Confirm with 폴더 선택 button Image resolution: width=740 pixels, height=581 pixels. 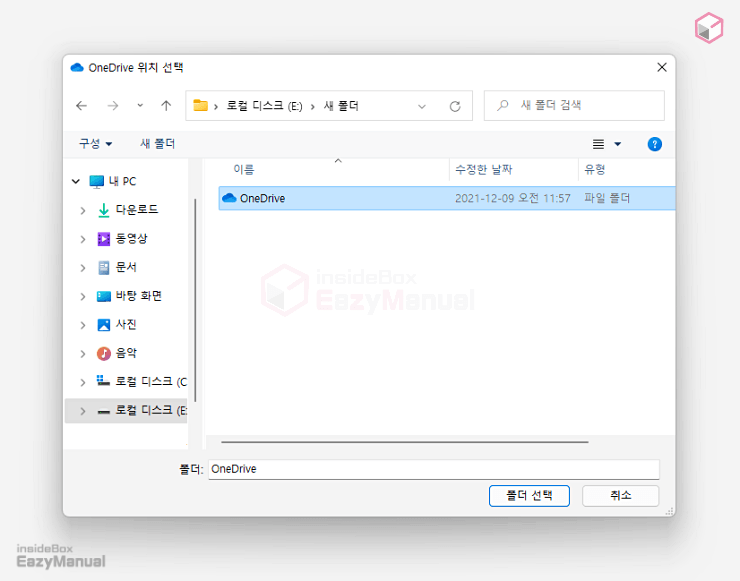point(529,496)
